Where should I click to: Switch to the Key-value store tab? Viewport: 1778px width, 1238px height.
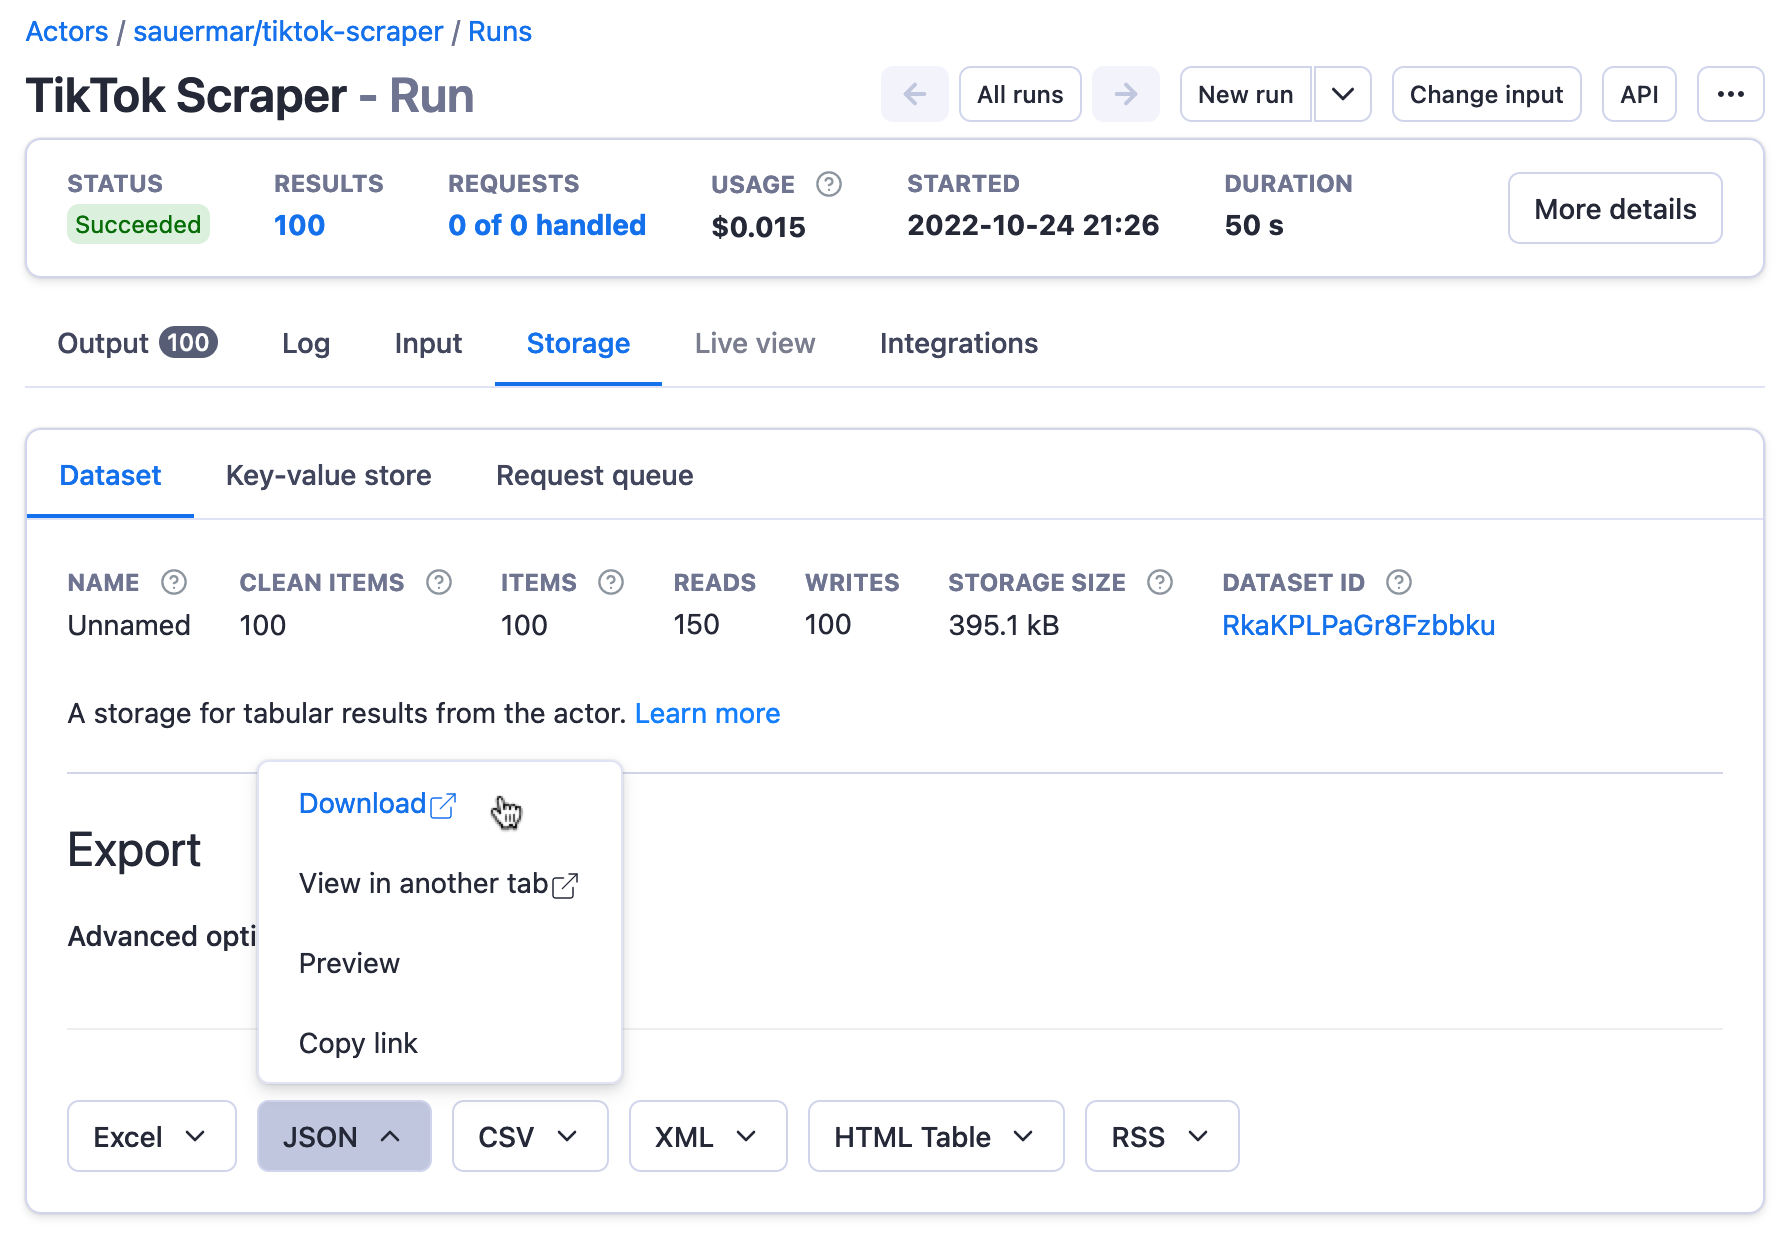tap(328, 475)
